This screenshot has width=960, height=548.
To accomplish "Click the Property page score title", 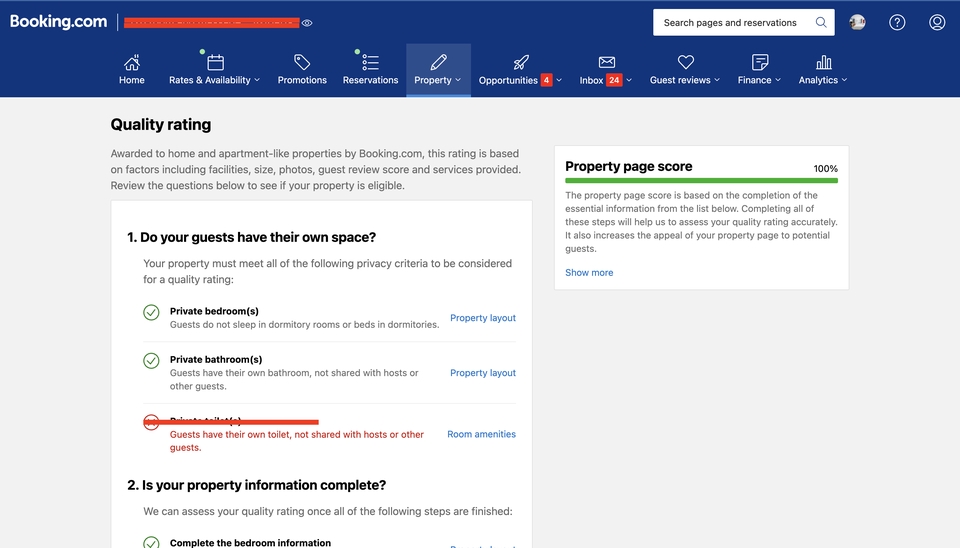I will tap(629, 167).
